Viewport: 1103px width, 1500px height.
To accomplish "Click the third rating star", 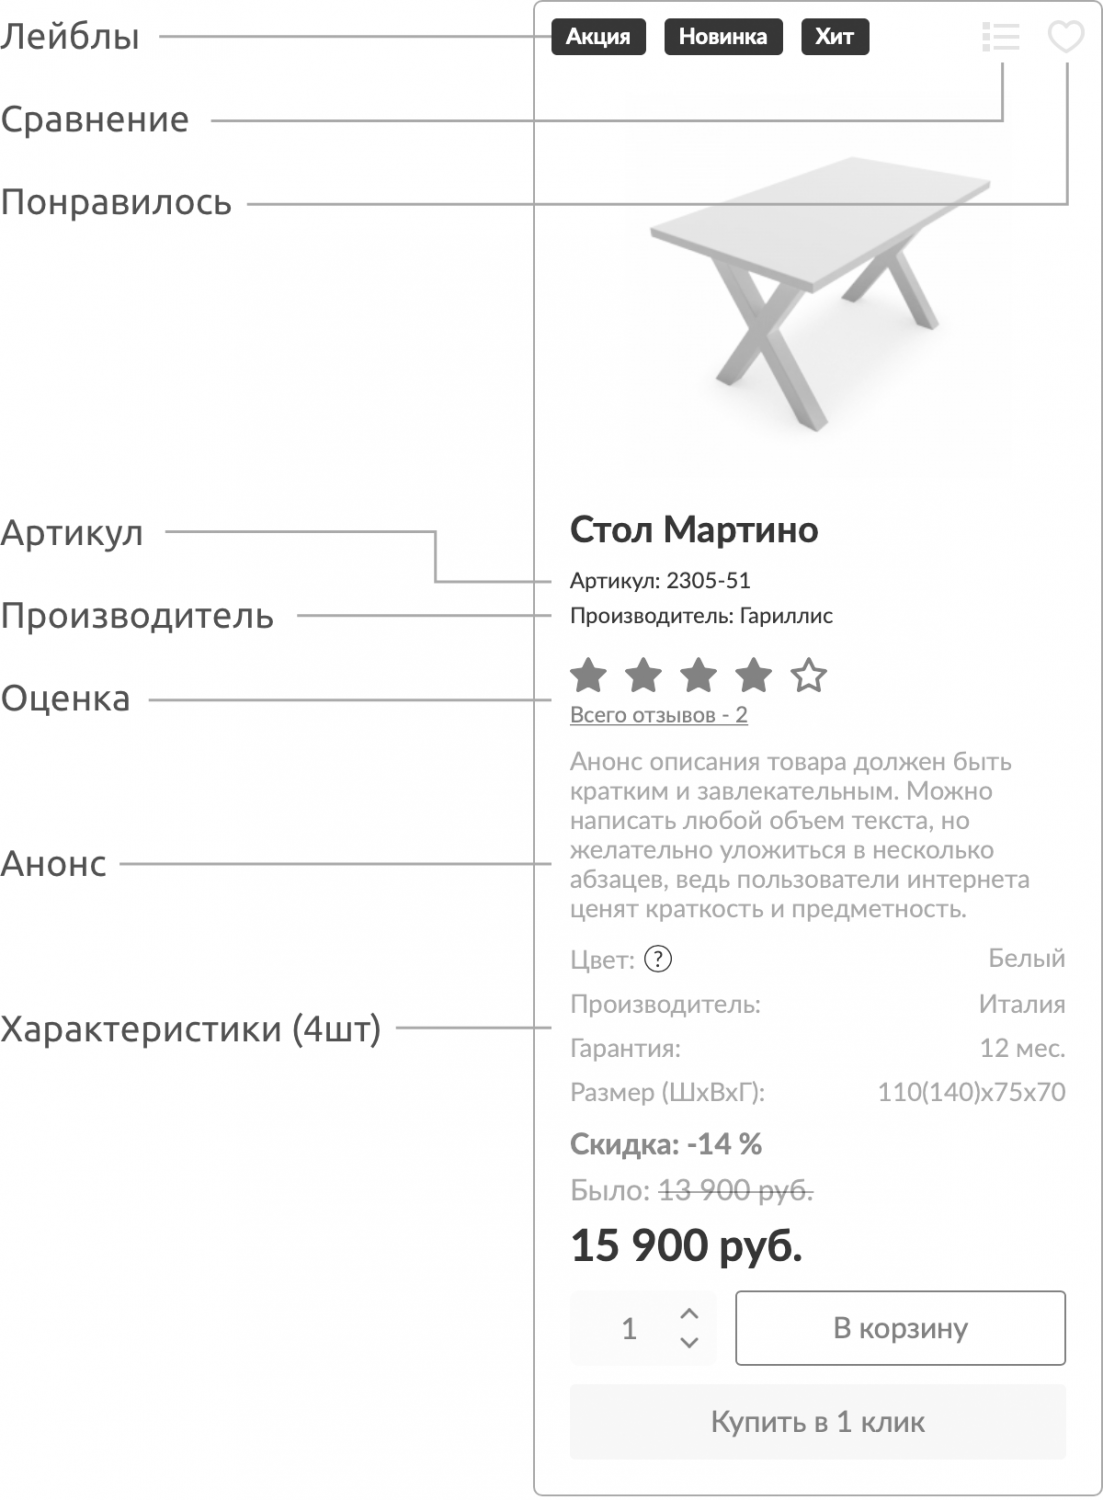I will (x=698, y=676).
